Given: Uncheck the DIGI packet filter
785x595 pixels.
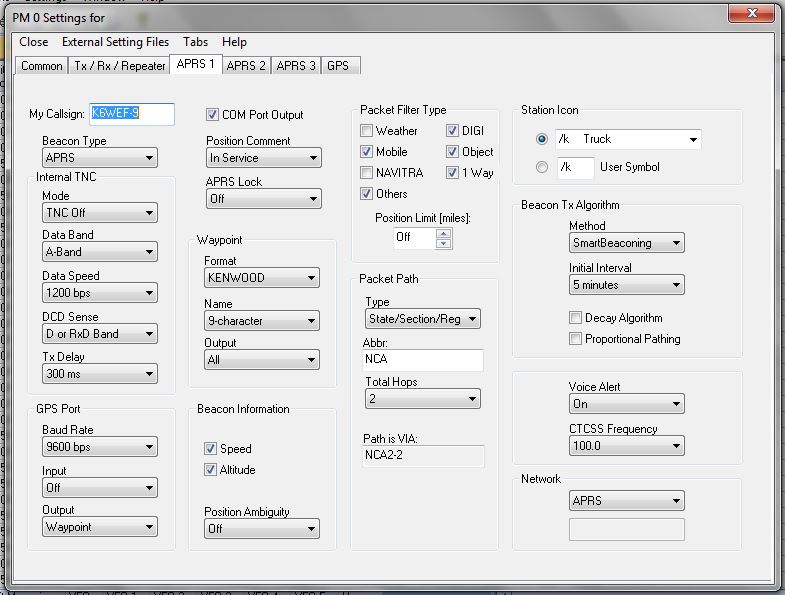Looking at the screenshot, I should point(453,131).
